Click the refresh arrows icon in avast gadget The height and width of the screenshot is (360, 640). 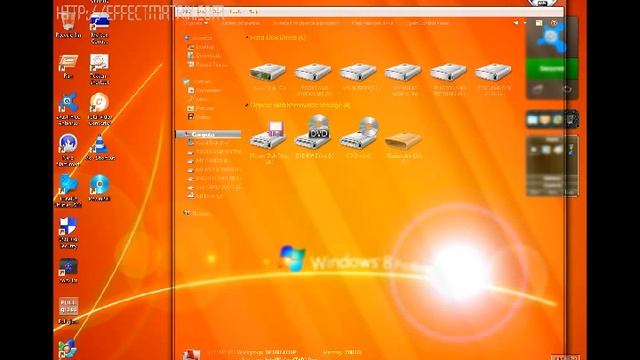click(x=567, y=89)
